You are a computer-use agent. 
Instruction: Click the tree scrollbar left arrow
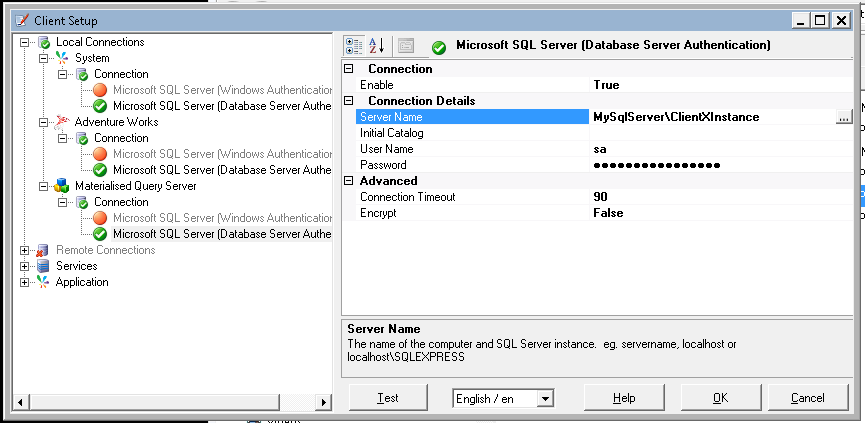[x=20, y=403]
